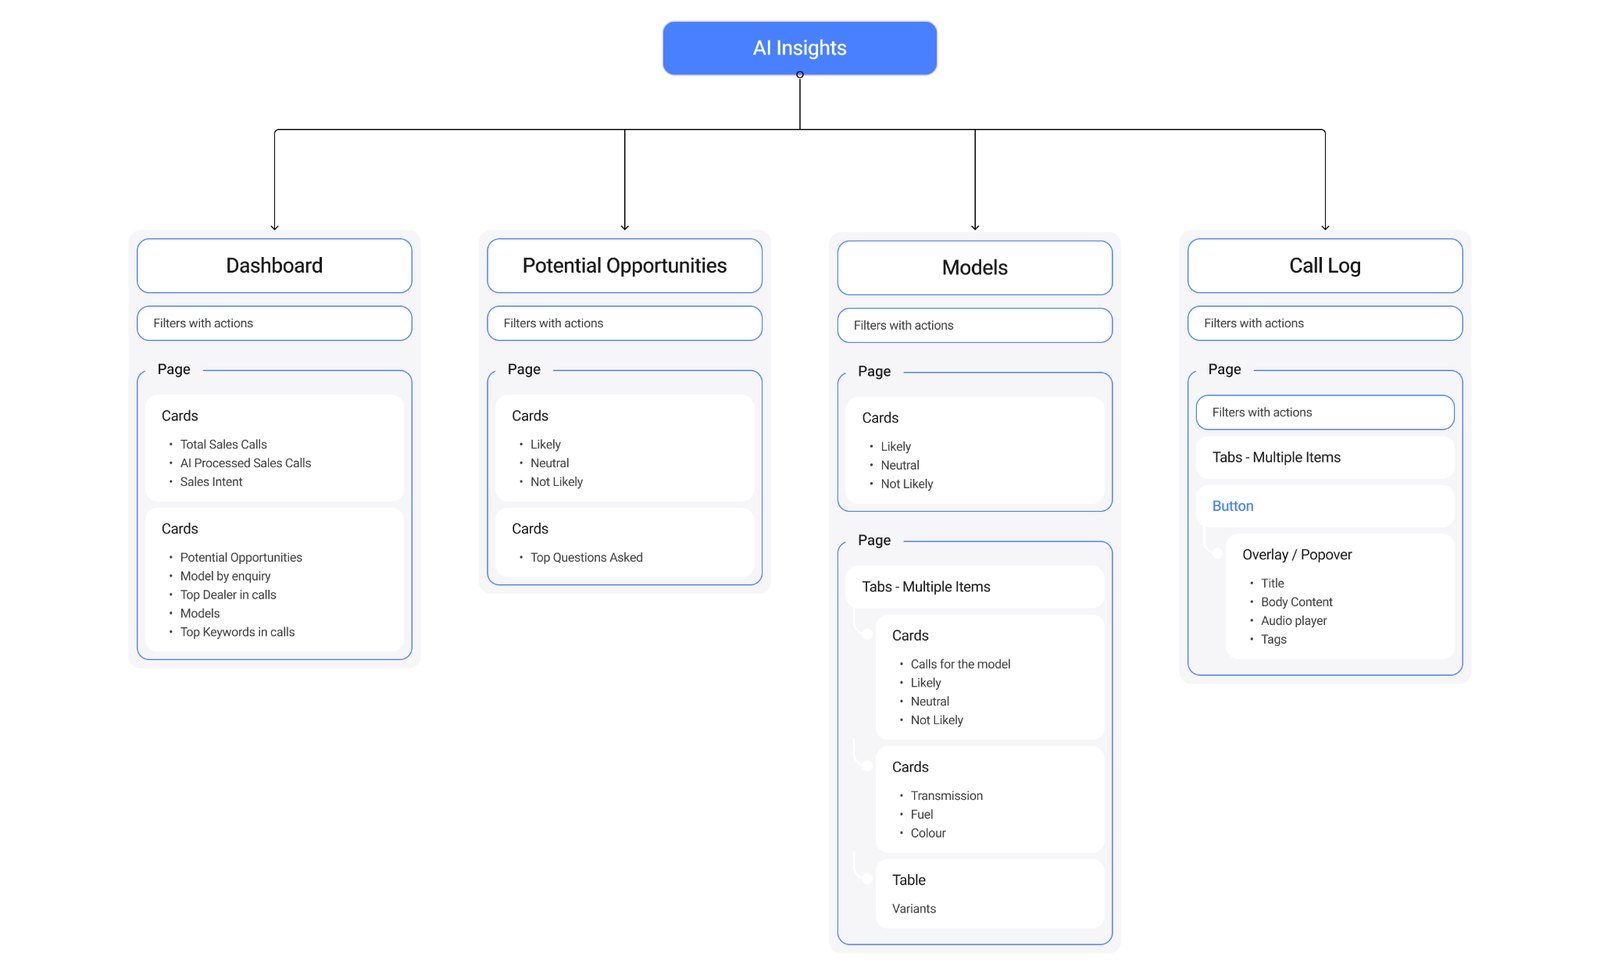The width and height of the screenshot is (1600, 964).
Task: Click the Audio player list item
Action: (1293, 620)
